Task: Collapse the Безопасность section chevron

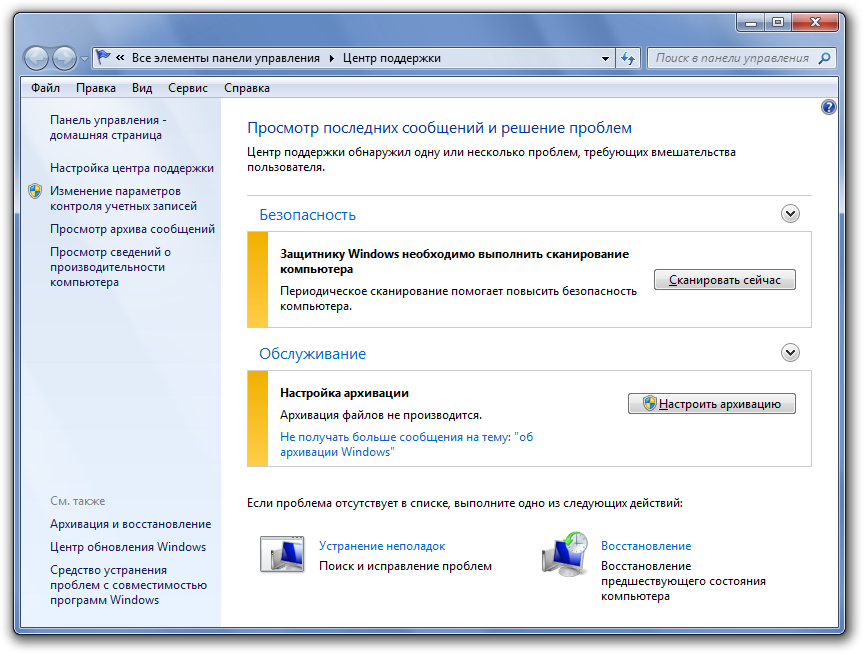Action: [791, 213]
